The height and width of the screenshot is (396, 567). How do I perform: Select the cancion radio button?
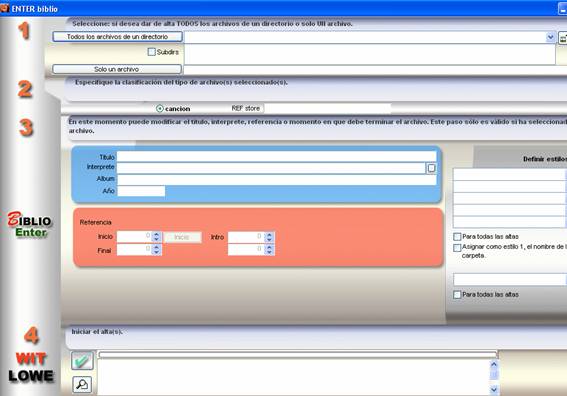(x=159, y=108)
